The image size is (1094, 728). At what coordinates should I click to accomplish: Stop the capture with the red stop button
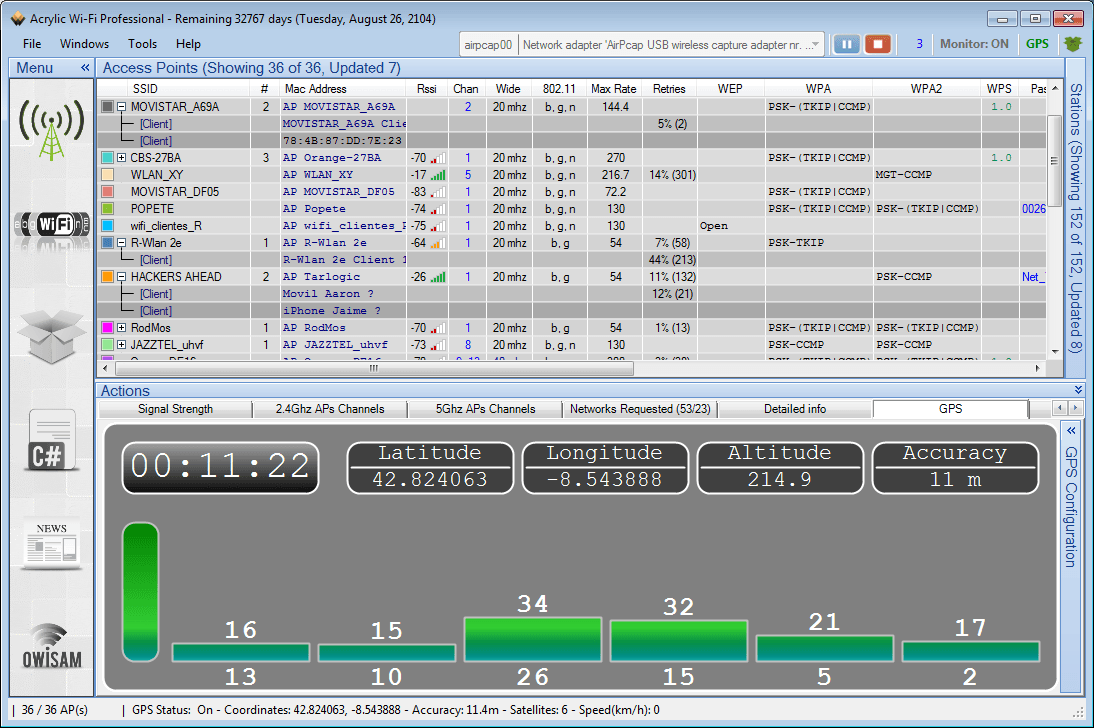[x=878, y=44]
